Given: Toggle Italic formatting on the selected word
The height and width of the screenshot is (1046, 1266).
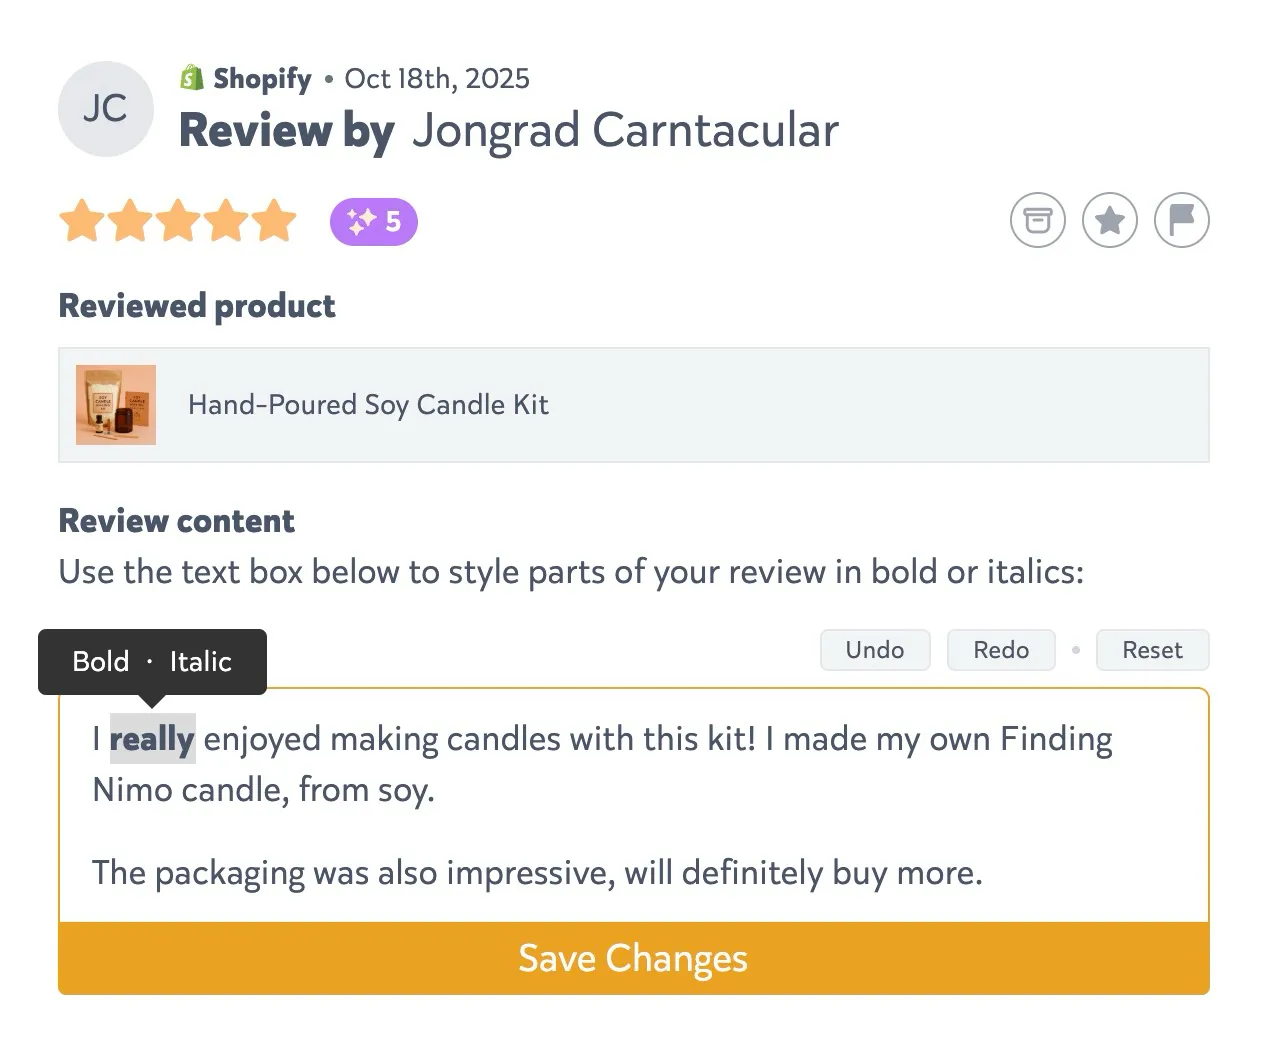Looking at the screenshot, I should click(x=202, y=661).
